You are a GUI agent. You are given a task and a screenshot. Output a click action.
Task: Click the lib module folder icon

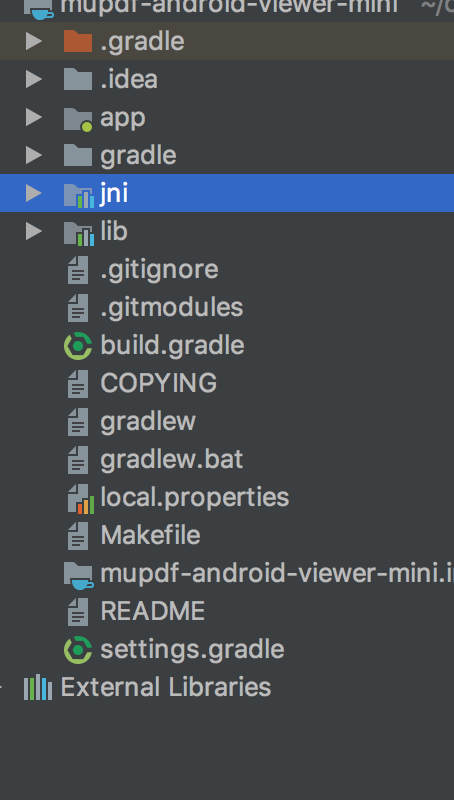79,232
